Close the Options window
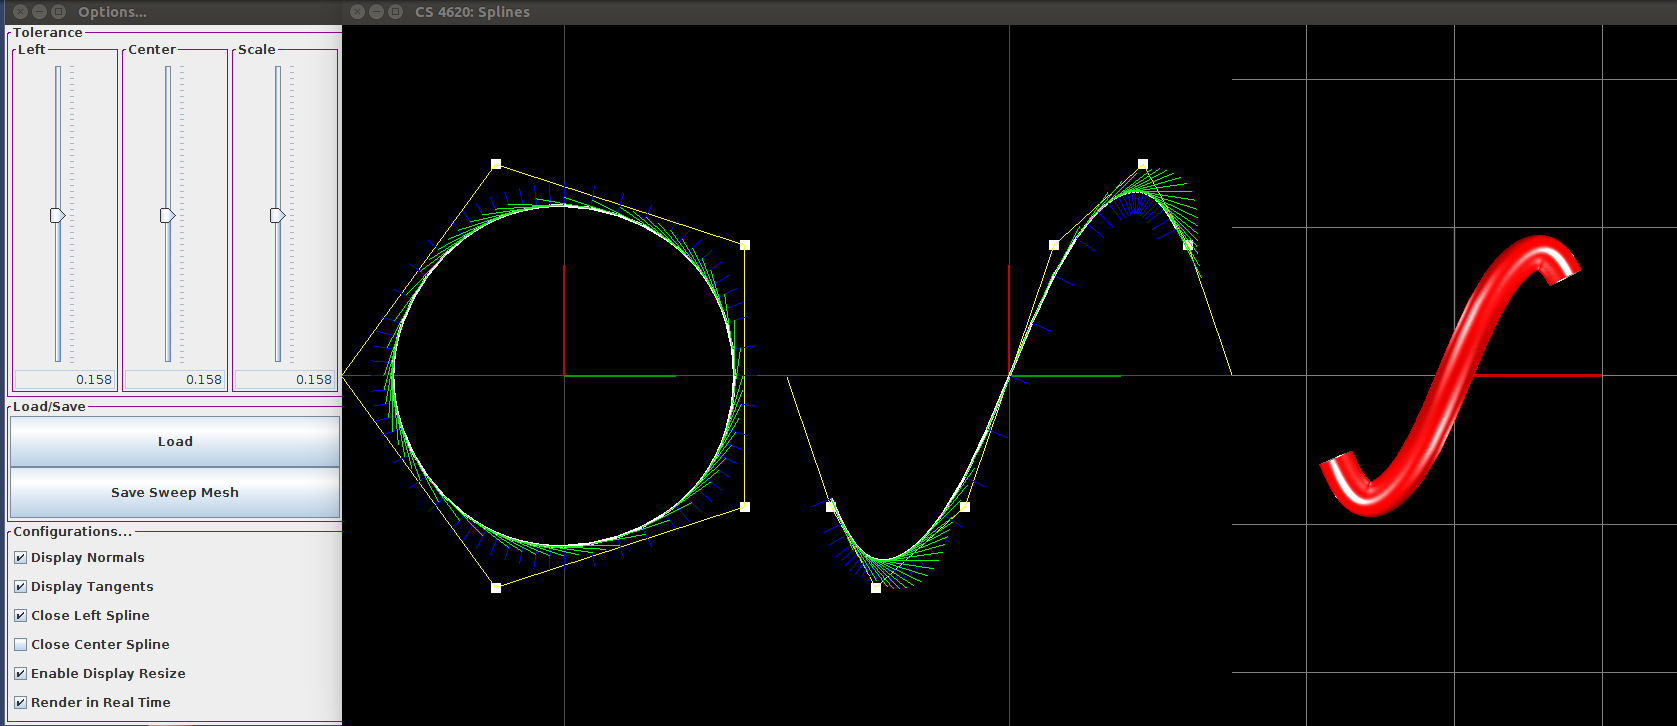1677x726 pixels. point(20,12)
